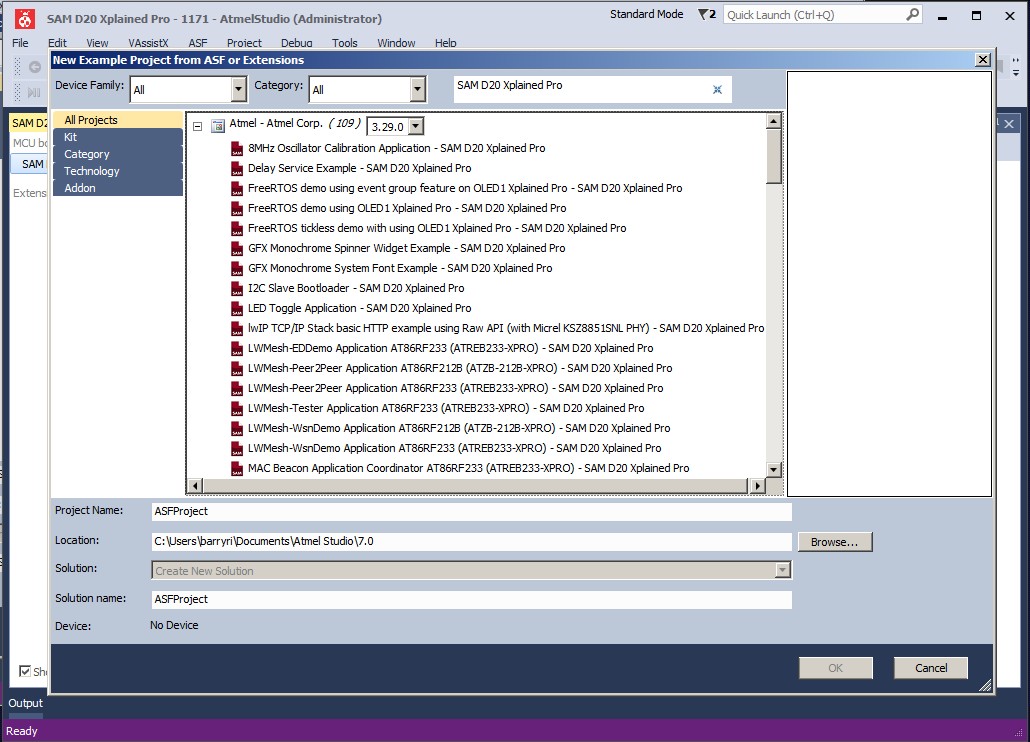Screen dimensions: 1030x742
Task: Click the project list scroll down arrow
Action: pos(774,469)
